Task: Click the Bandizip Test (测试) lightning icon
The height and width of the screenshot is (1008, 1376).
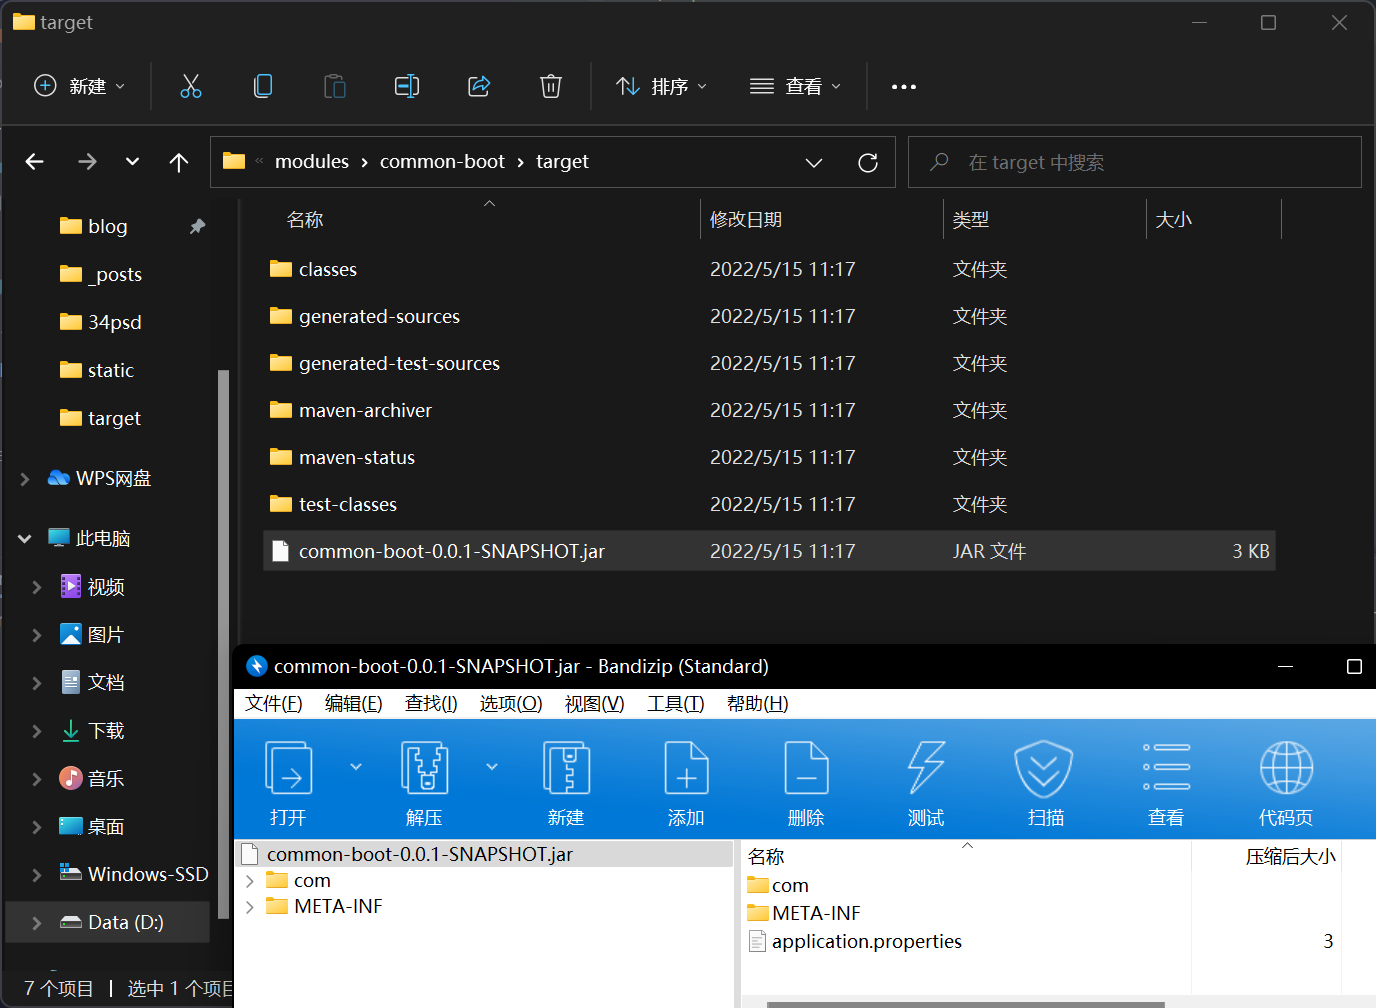Action: click(x=925, y=768)
